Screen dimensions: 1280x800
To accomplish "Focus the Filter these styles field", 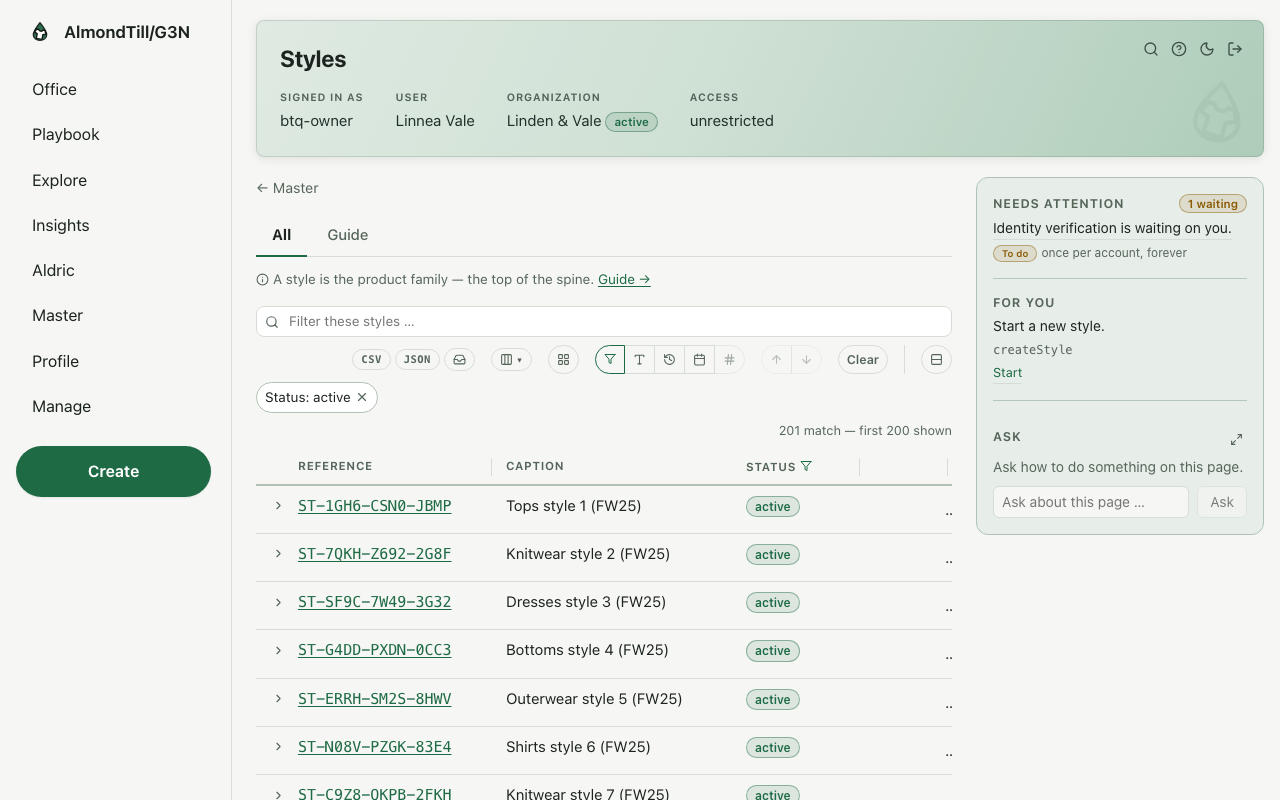I will 604,321.
